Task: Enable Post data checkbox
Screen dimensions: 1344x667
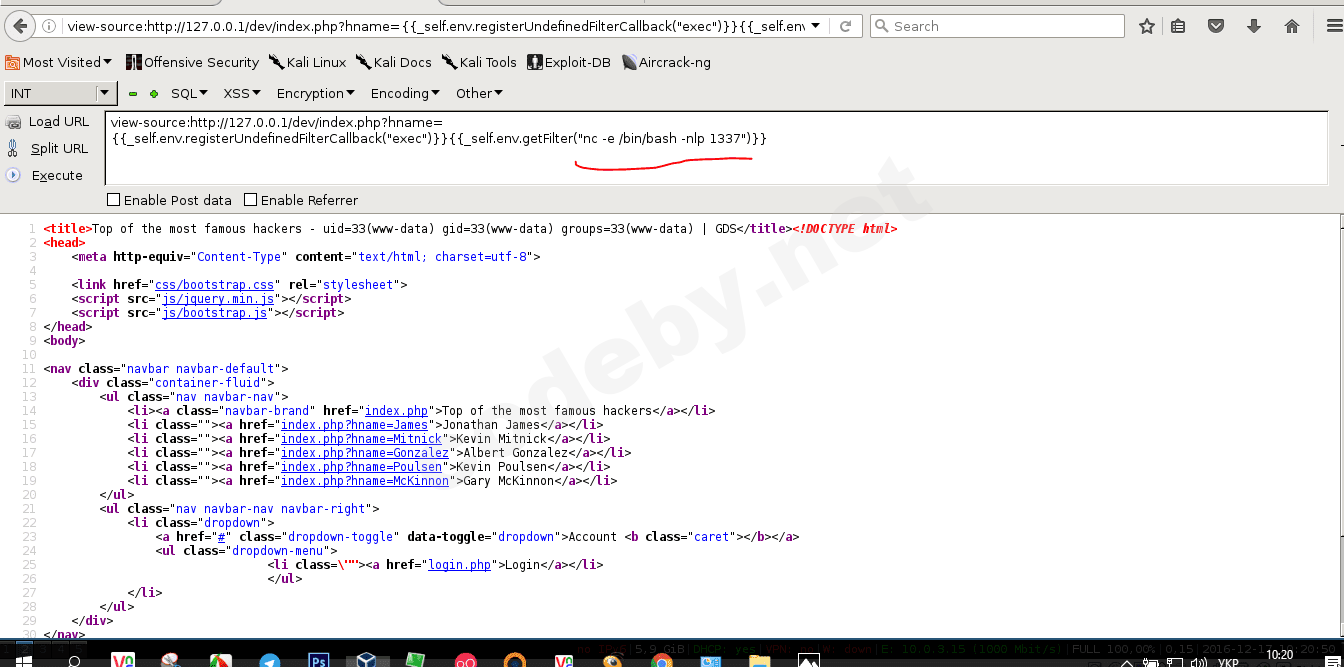Action: click(113, 200)
